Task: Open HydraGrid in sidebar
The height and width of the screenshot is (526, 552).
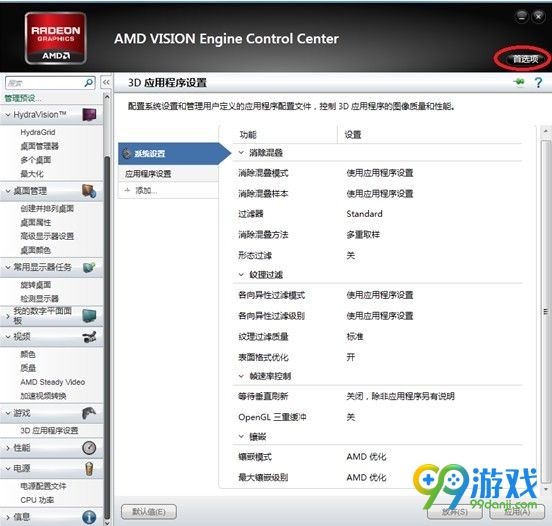Action: coord(38,132)
